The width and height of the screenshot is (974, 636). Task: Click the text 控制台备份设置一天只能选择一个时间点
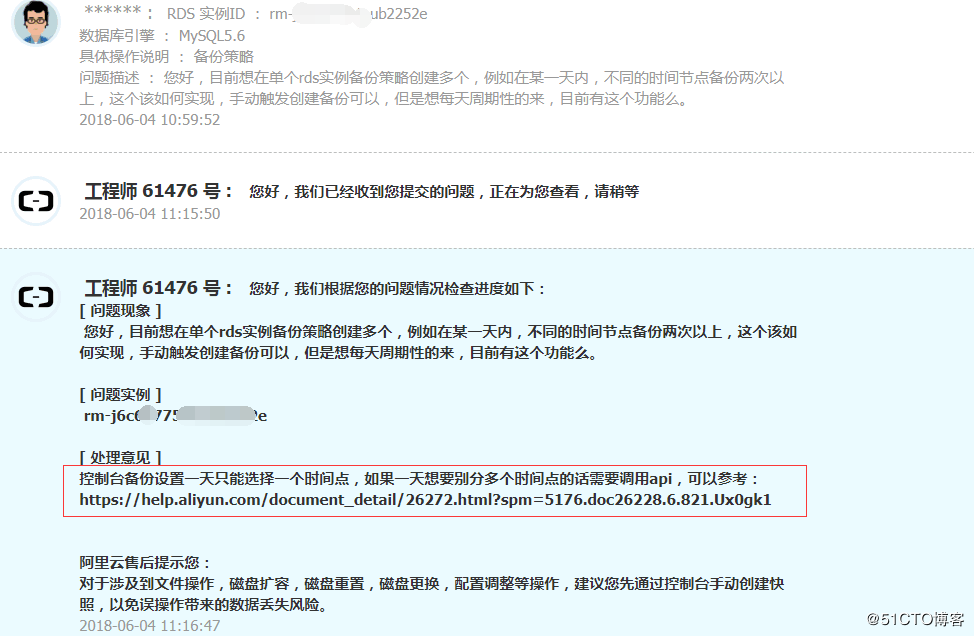tap(214, 479)
